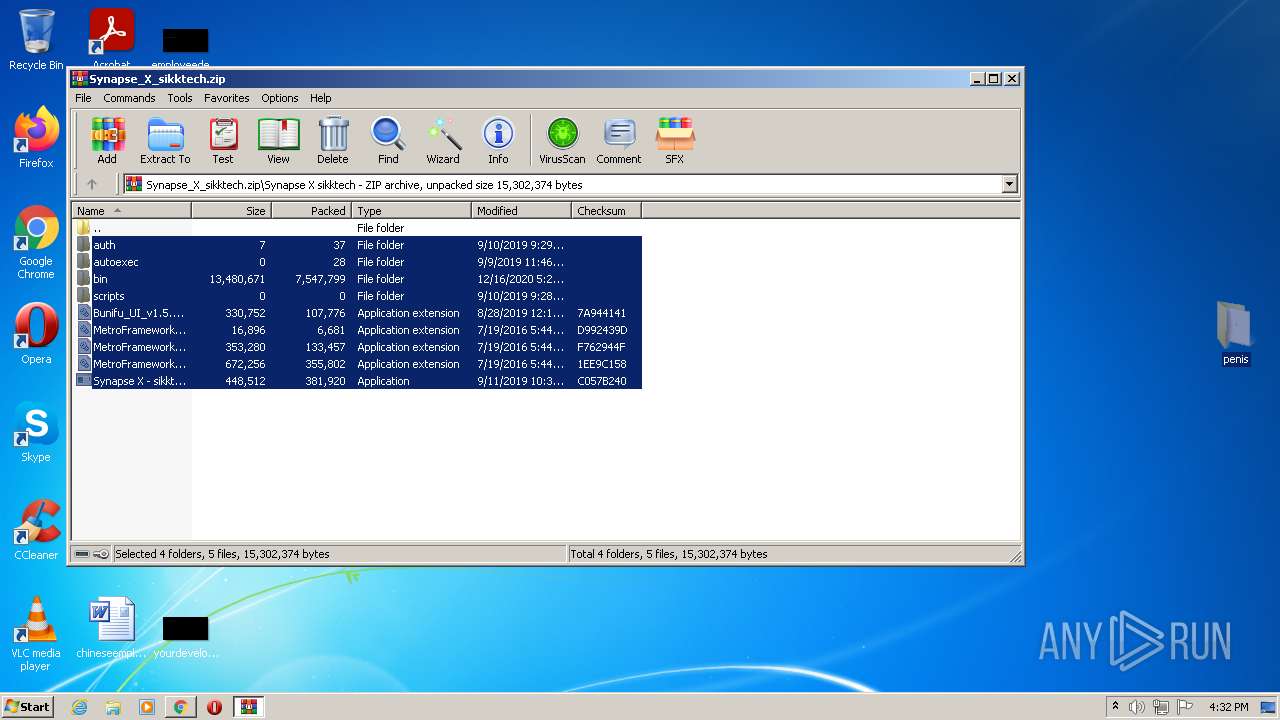Click the 13,480,671 size cell
1280x720 pixels.
(x=238, y=279)
